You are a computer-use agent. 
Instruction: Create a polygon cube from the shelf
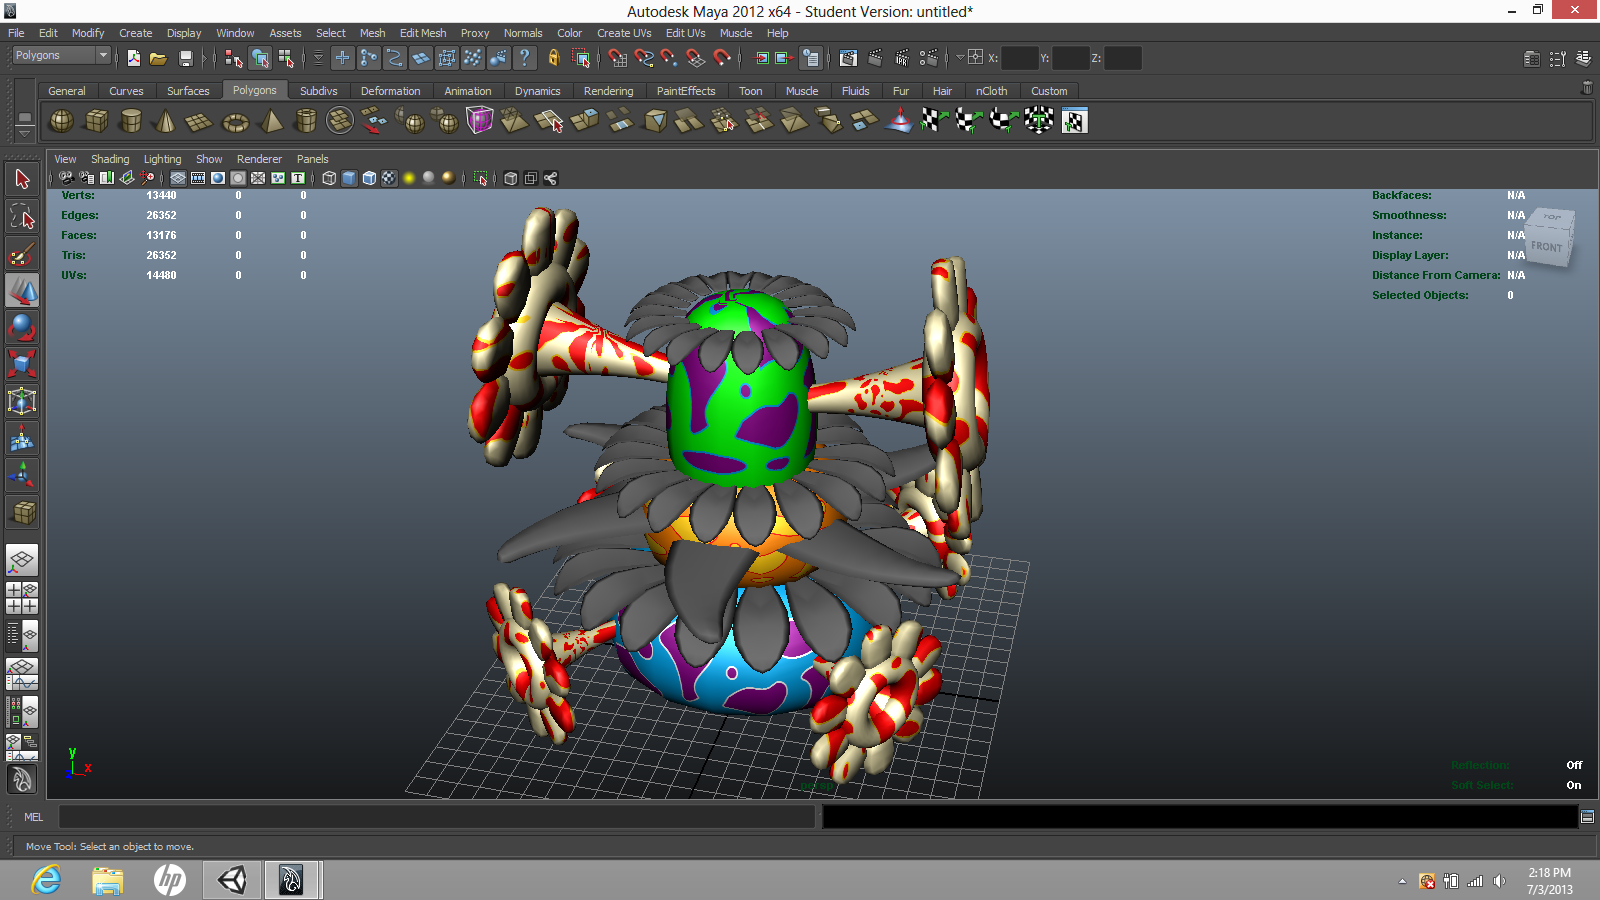[97, 121]
